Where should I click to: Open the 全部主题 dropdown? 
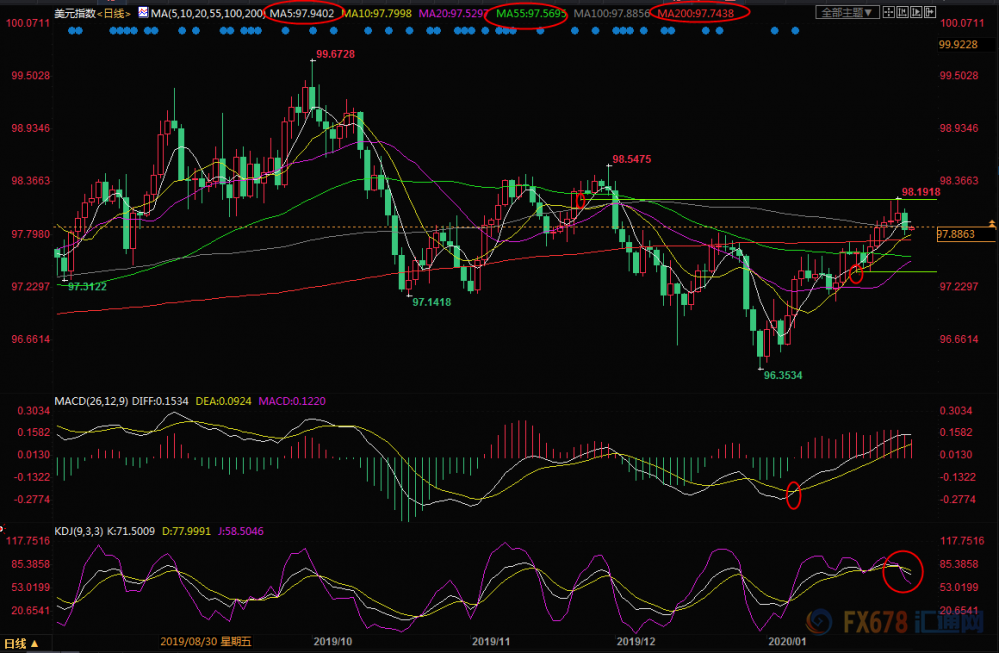[x=847, y=12]
